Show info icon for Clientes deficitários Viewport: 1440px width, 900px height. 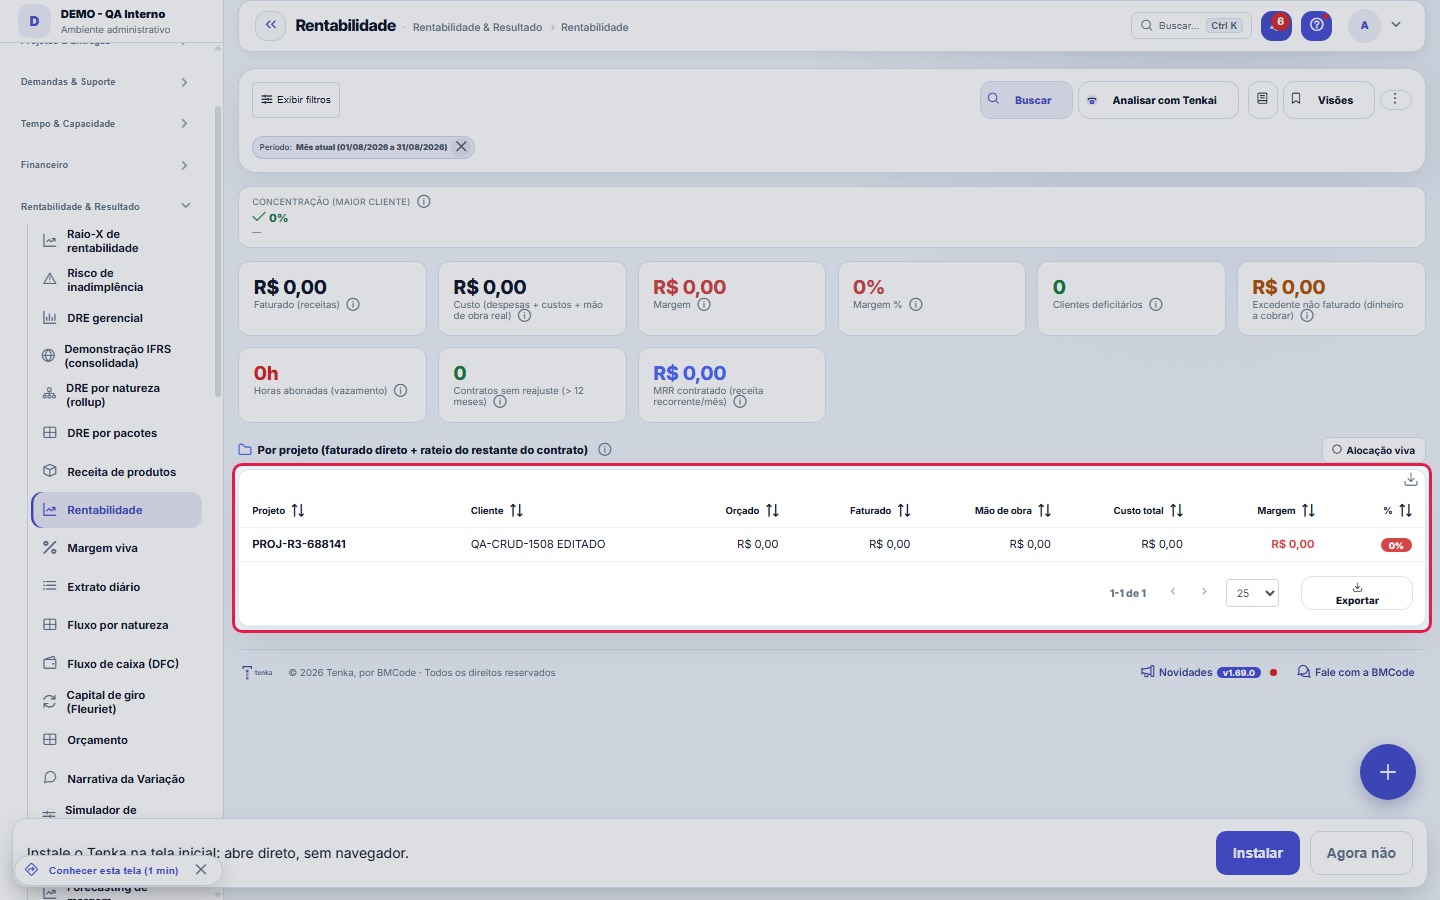coord(1156,305)
